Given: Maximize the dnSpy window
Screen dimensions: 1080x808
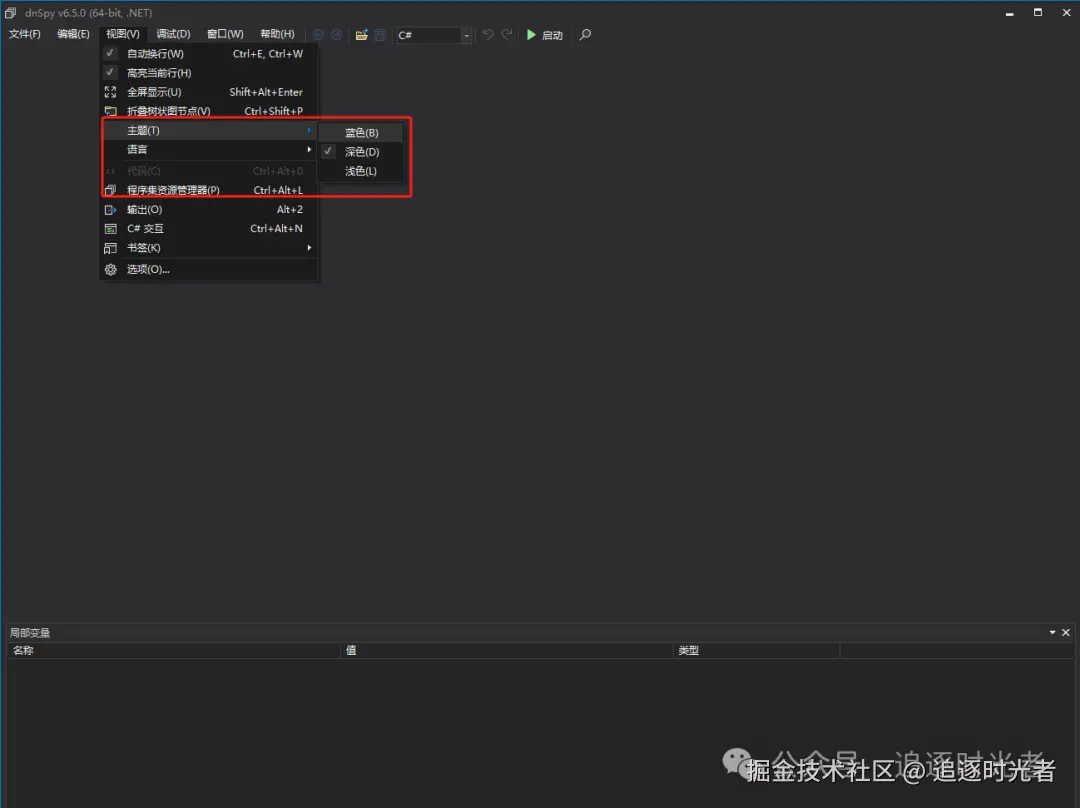Looking at the screenshot, I should point(1037,12).
